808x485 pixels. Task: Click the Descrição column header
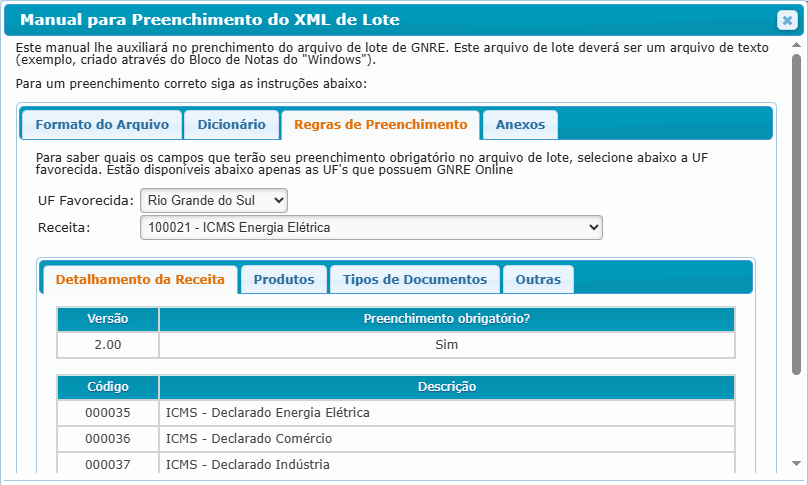[446, 387]
